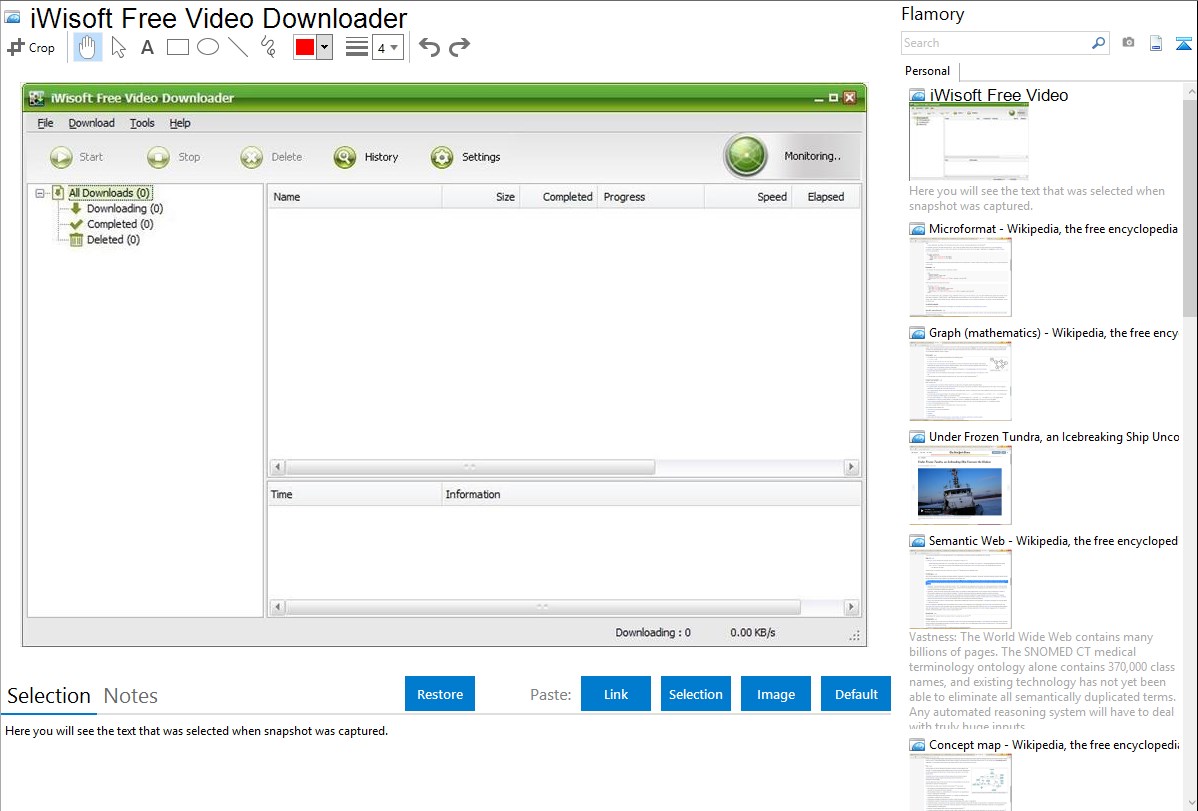1198x811 pixels.
Task: Open Concept map Wikipedia snapshot title
Action: click(x=1054, y=744)
